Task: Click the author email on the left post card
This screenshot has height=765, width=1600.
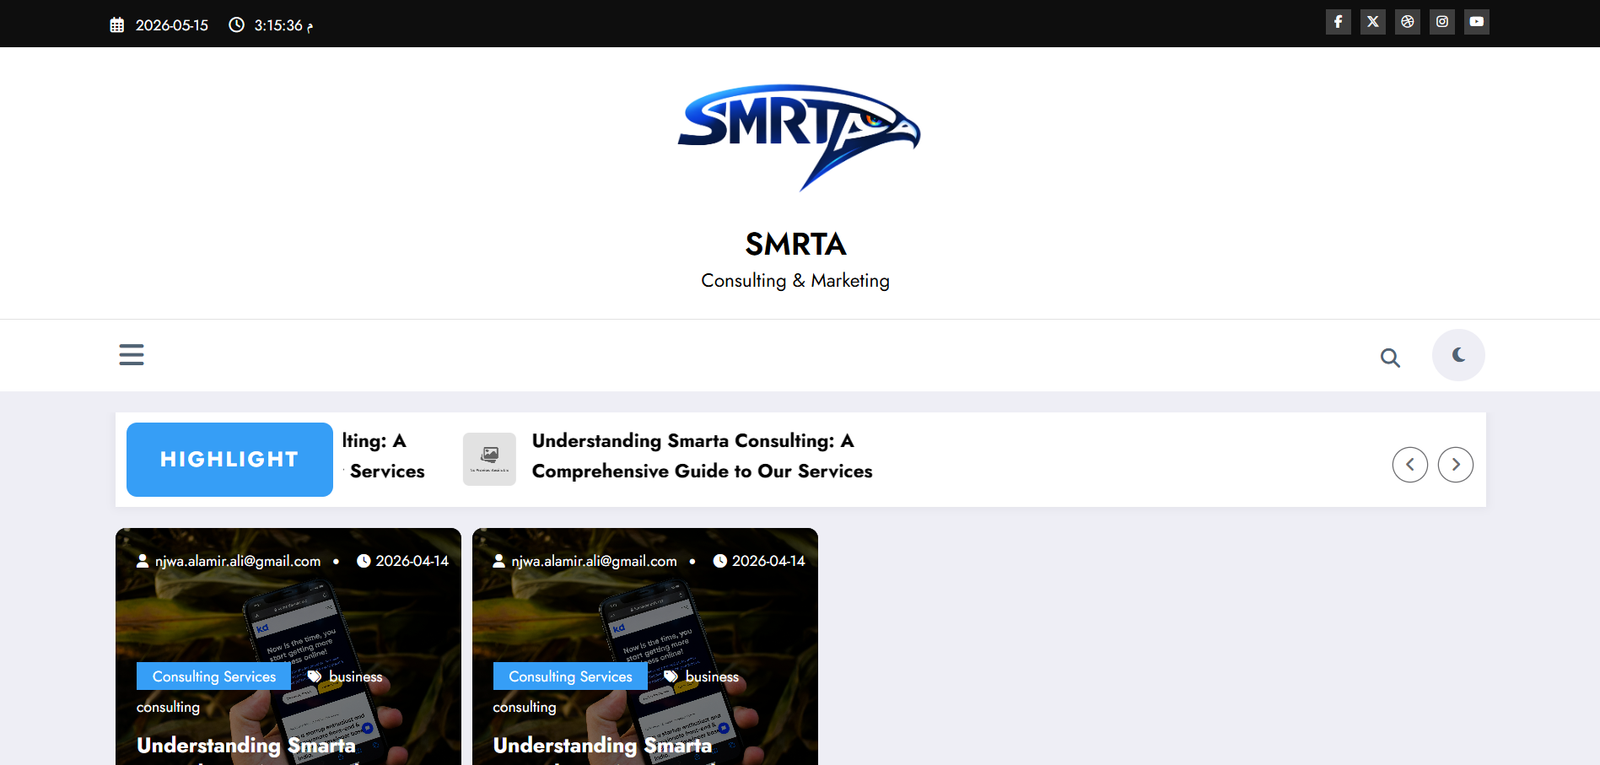Action: [238, 561]
